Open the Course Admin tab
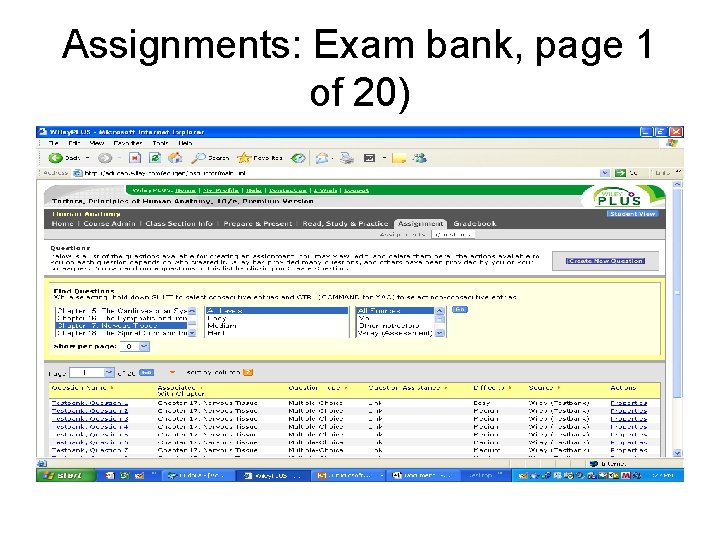This screenshot has width=720, height=540. pyautogui.click(x=109, y=224)
